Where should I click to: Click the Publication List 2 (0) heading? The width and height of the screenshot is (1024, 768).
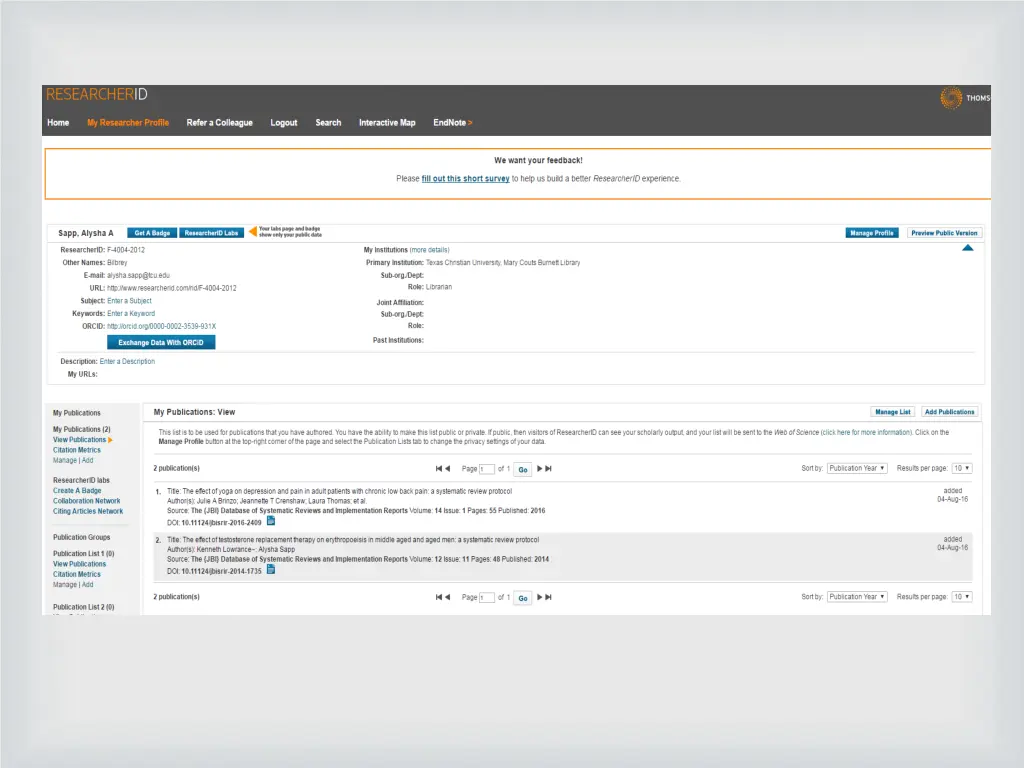pyautogui.click(x=84, y=607)
